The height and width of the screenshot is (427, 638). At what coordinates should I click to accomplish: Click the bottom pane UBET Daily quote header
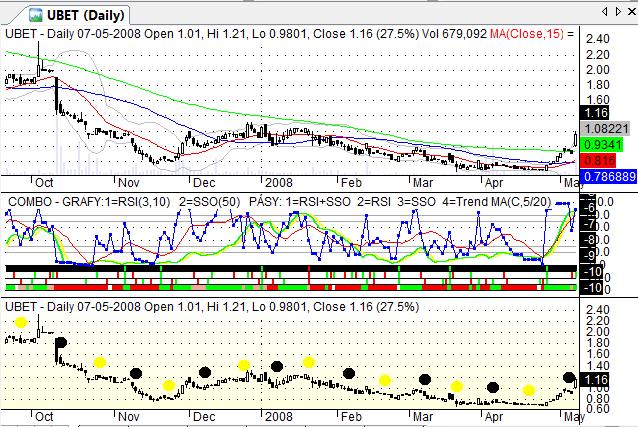[x=212, y=307]
